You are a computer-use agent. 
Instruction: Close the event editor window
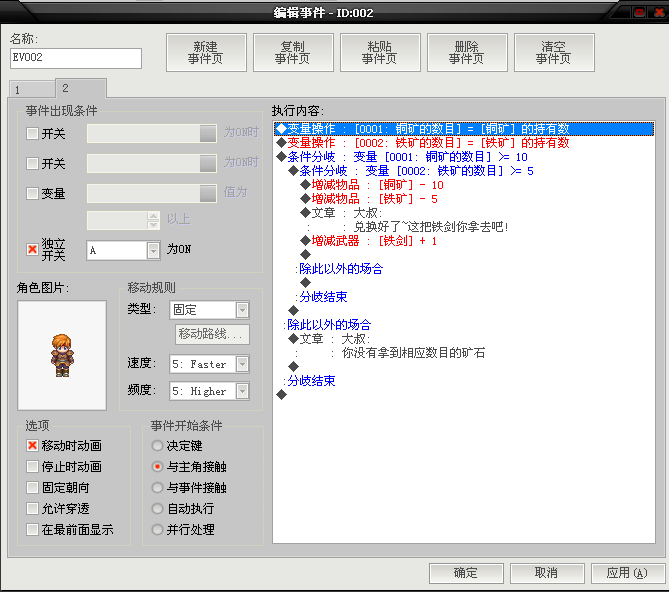coord(659,12)
